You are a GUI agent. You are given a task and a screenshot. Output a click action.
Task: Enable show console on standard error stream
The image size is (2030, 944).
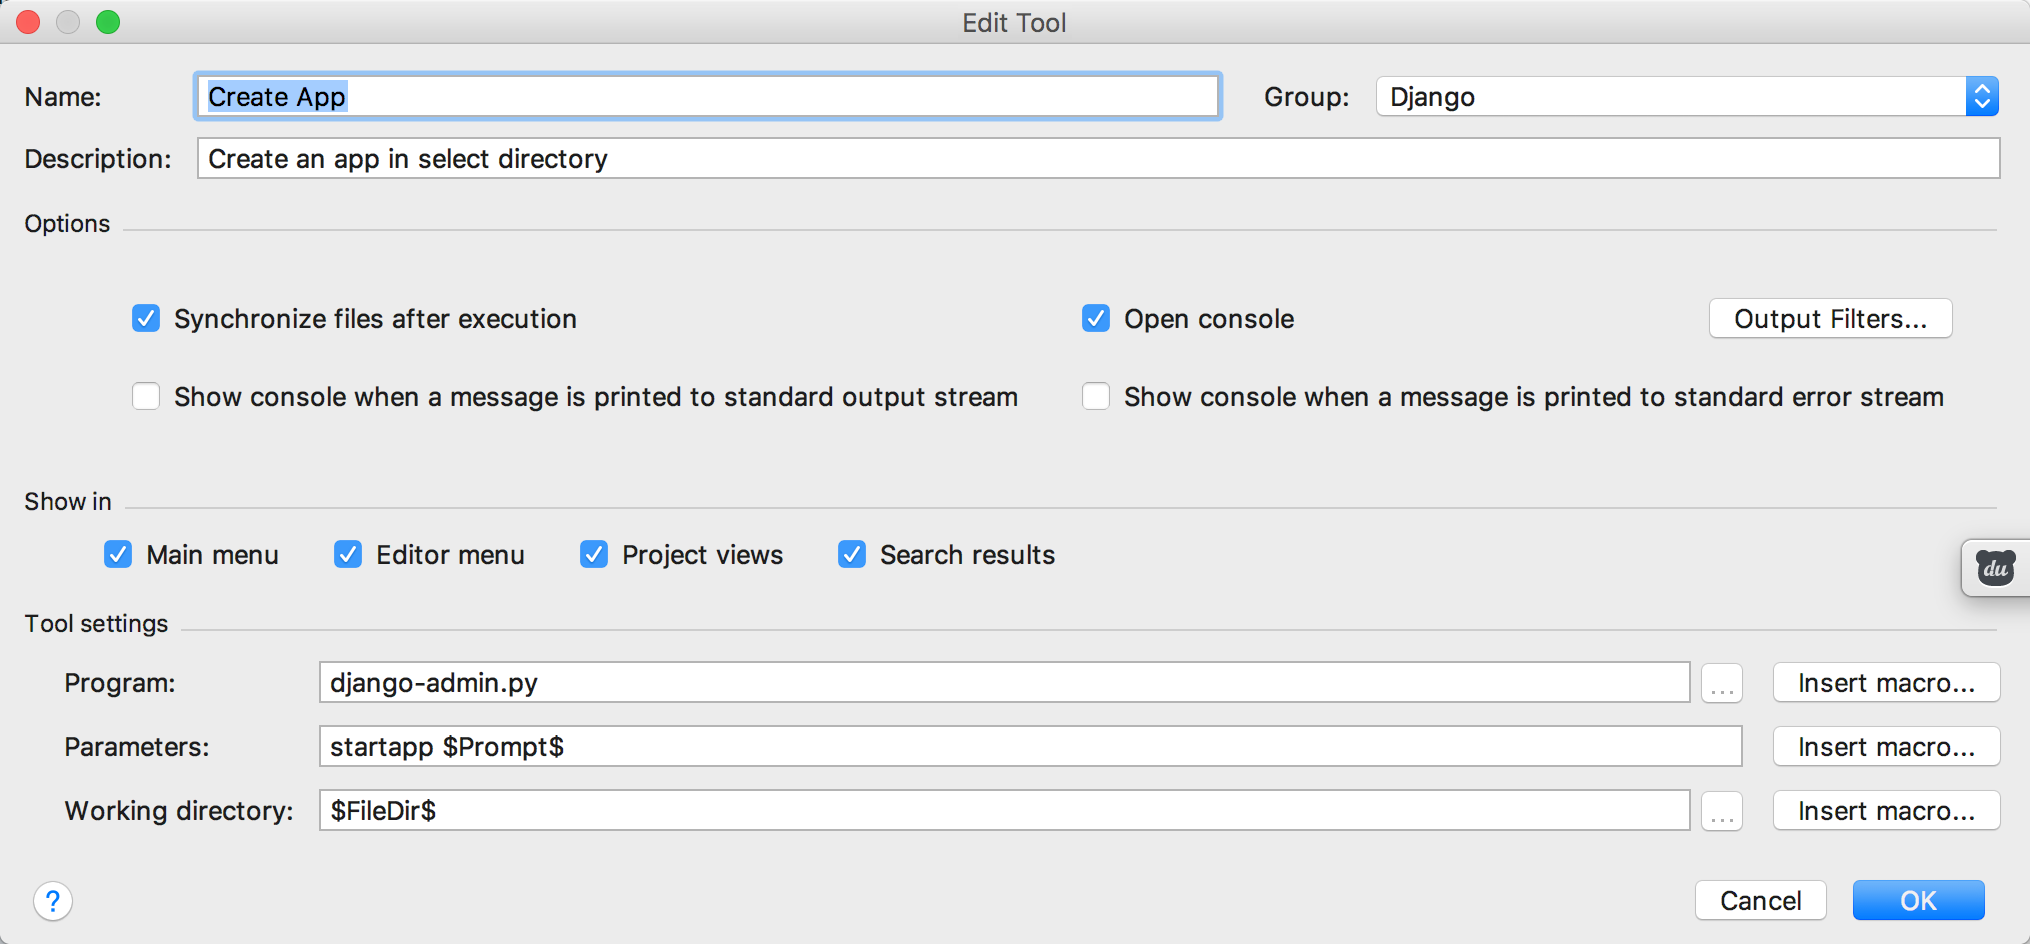1096,397
